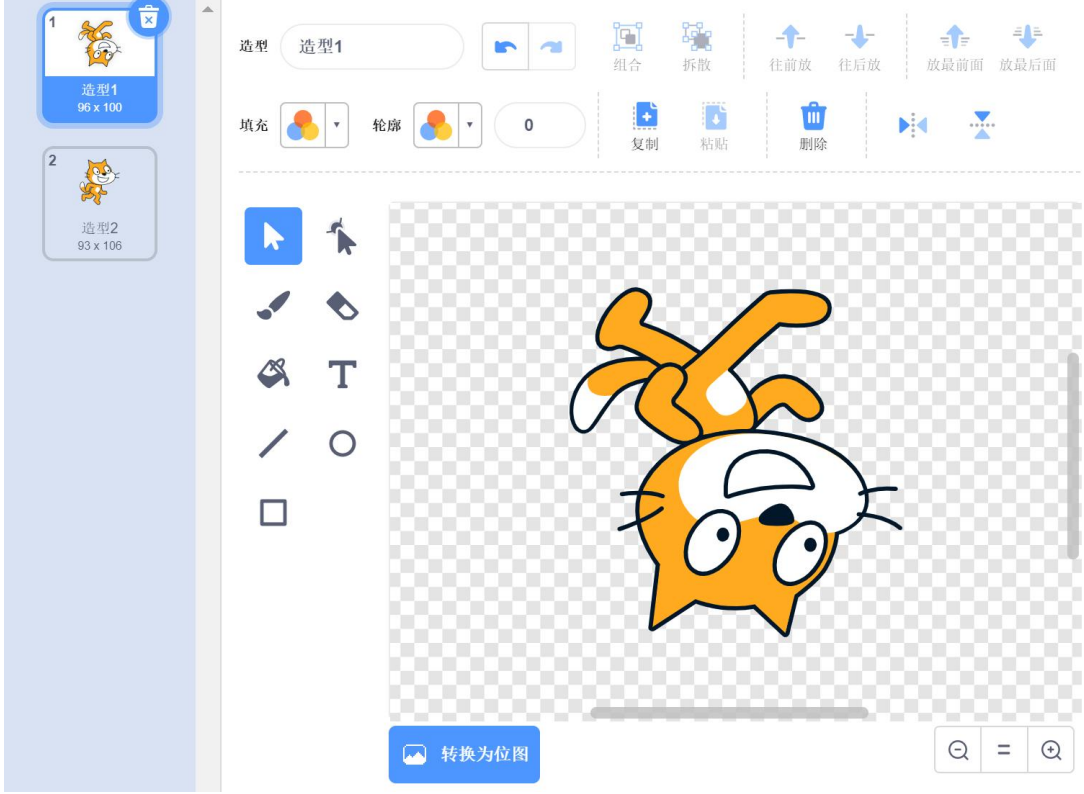Select the arrow Select tool
The width and height of the screenshot is (1084, 794).
(273, 236)
